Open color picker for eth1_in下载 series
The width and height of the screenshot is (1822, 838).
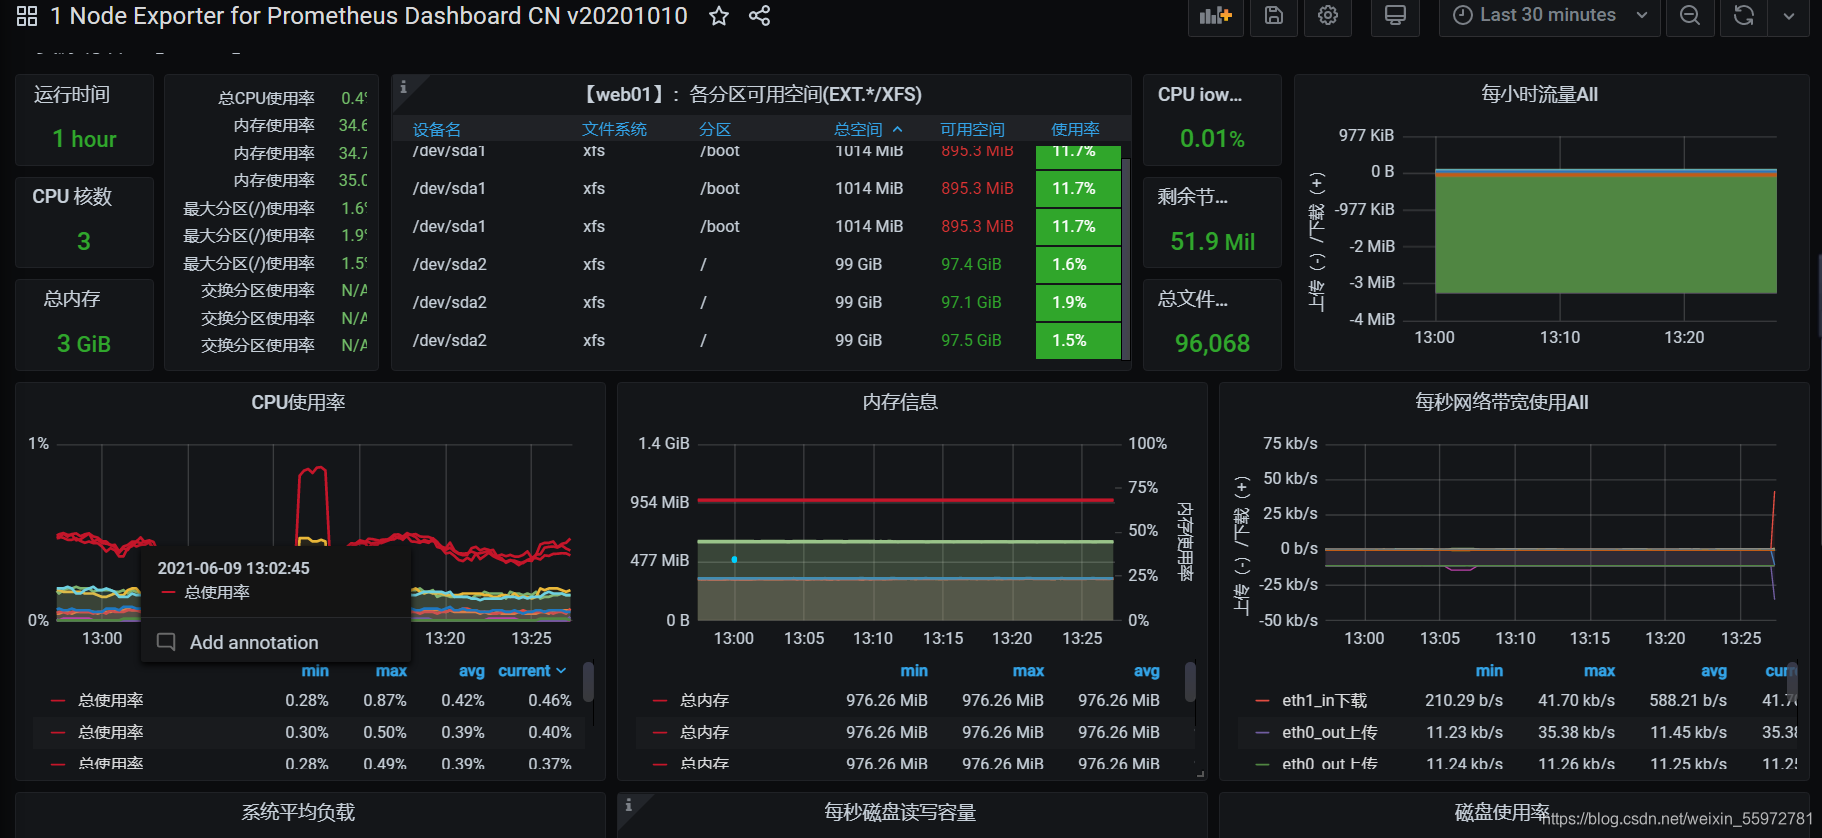(1262, 701)
